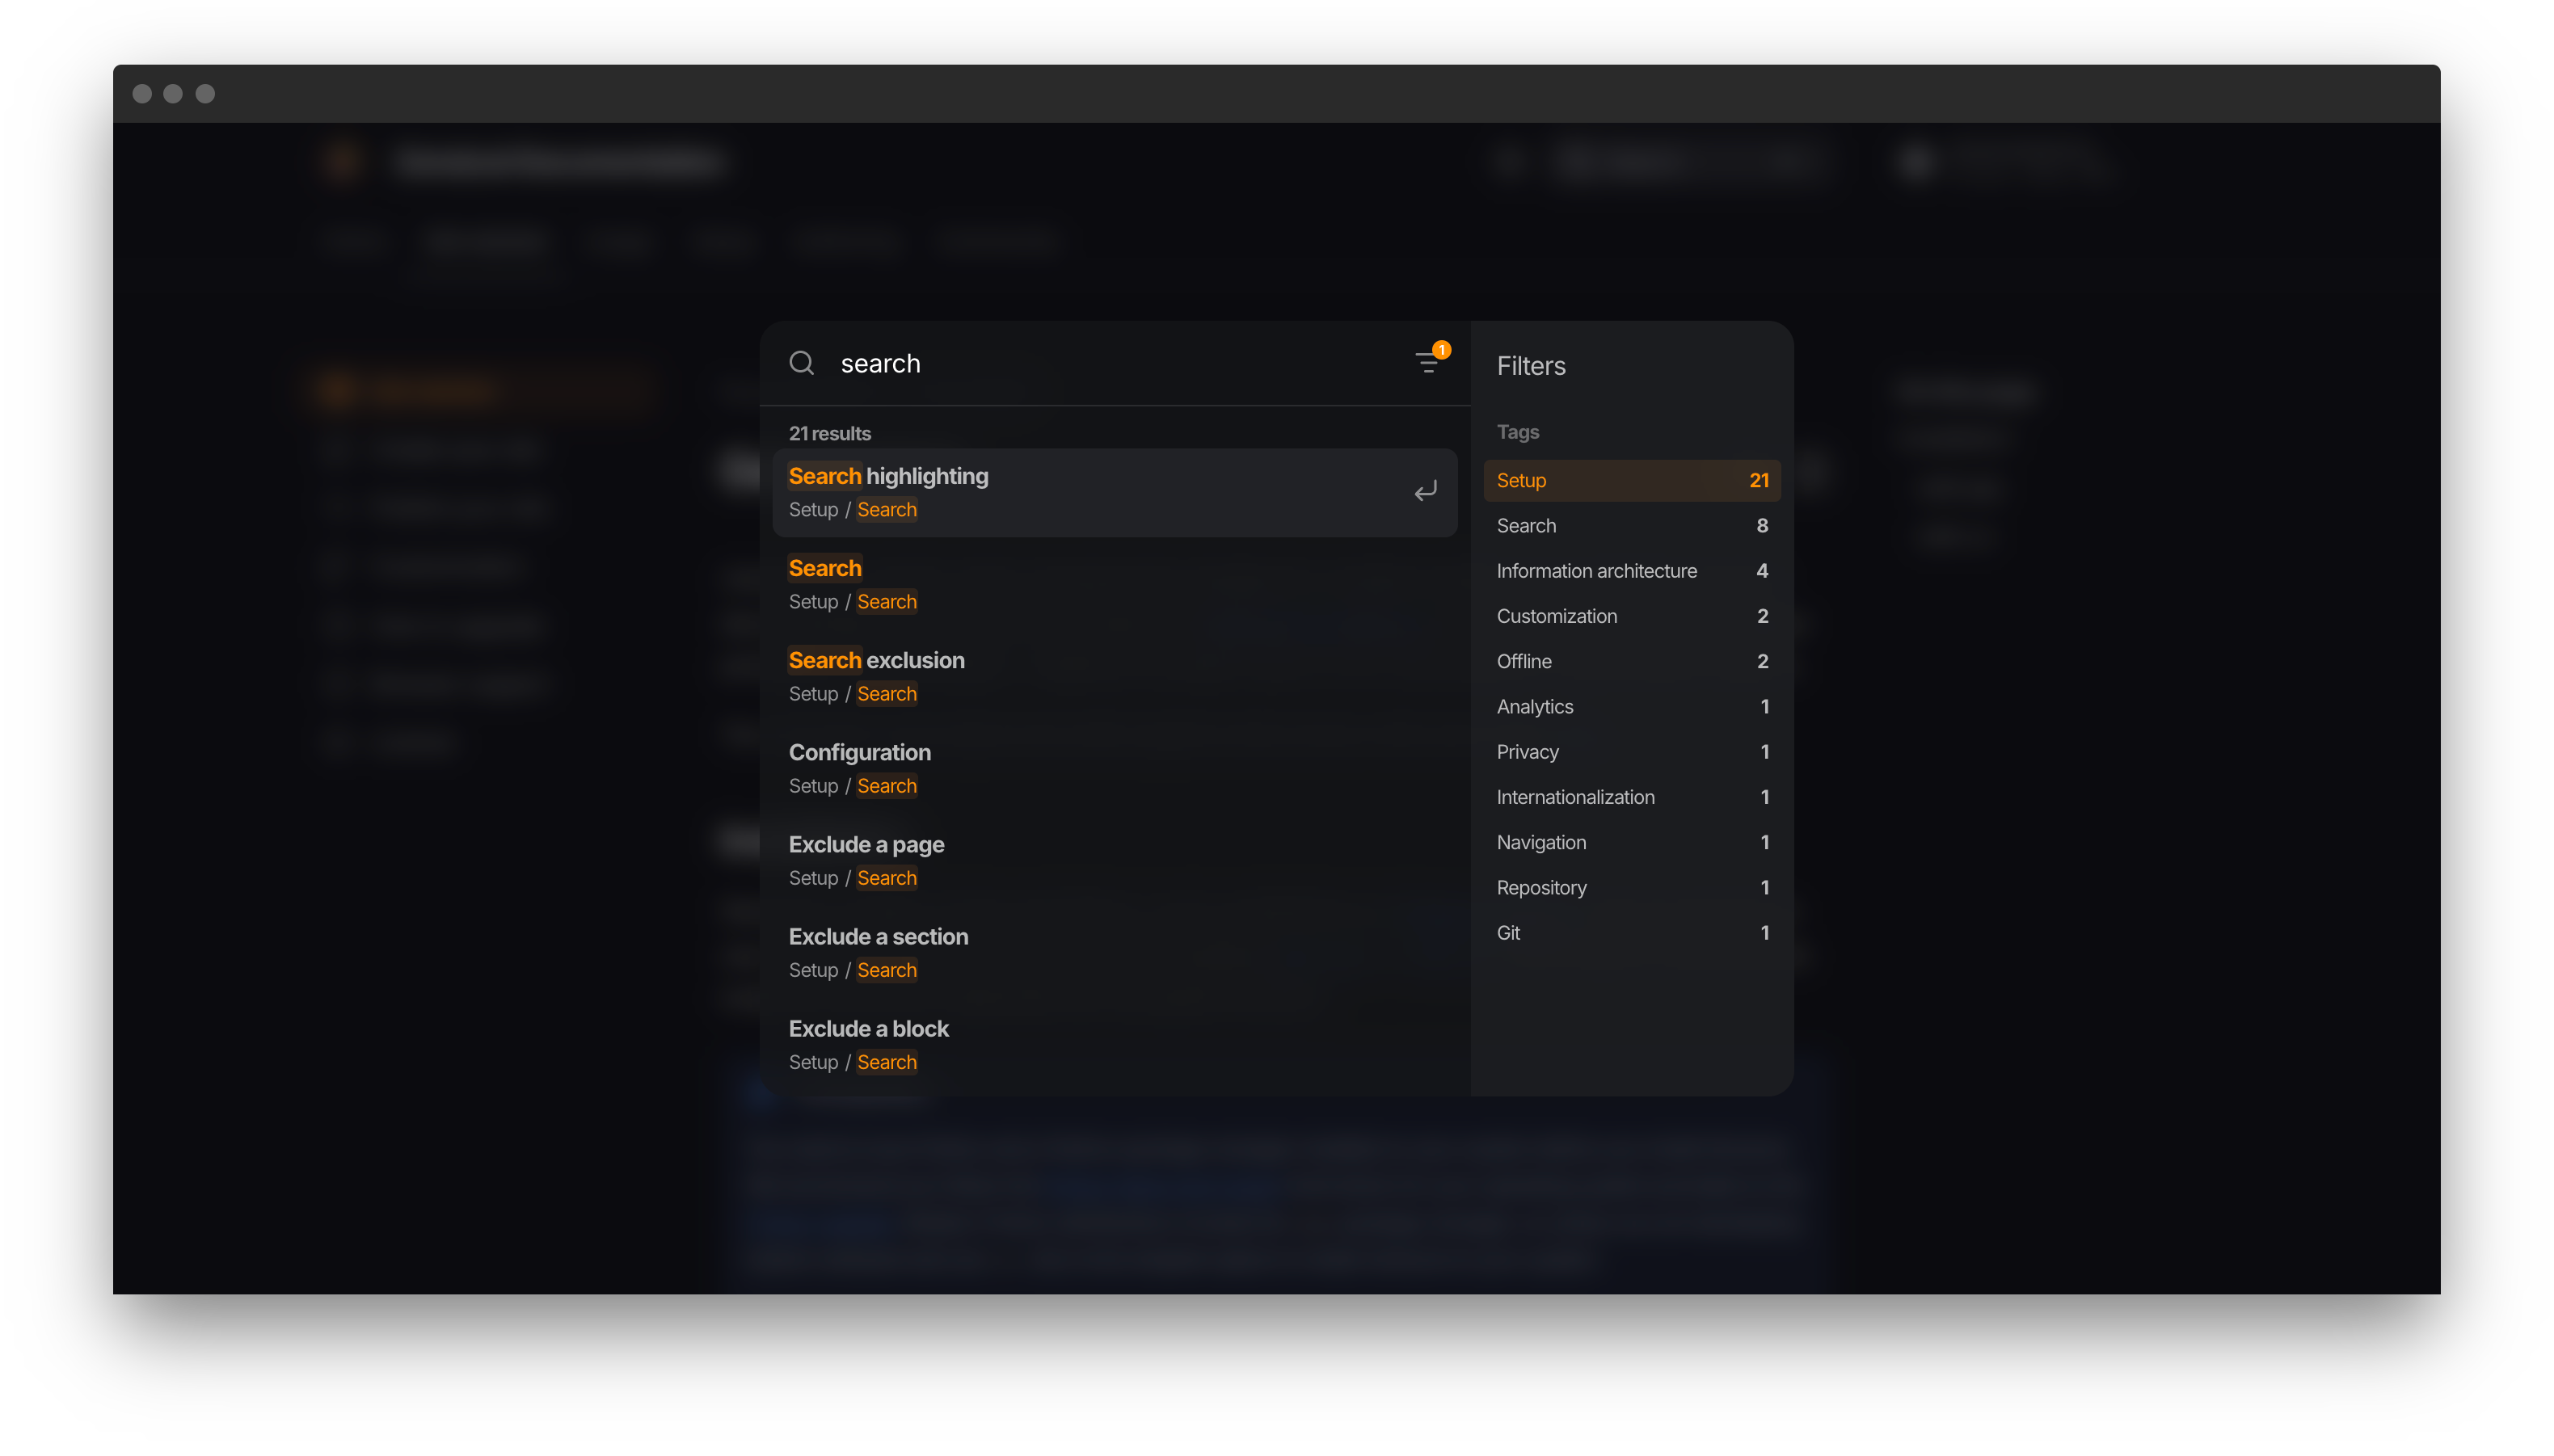This screenshot has width=2554, height=1456.
Task: Select the Internationalization tag filter
Action: click(1631, 797)
